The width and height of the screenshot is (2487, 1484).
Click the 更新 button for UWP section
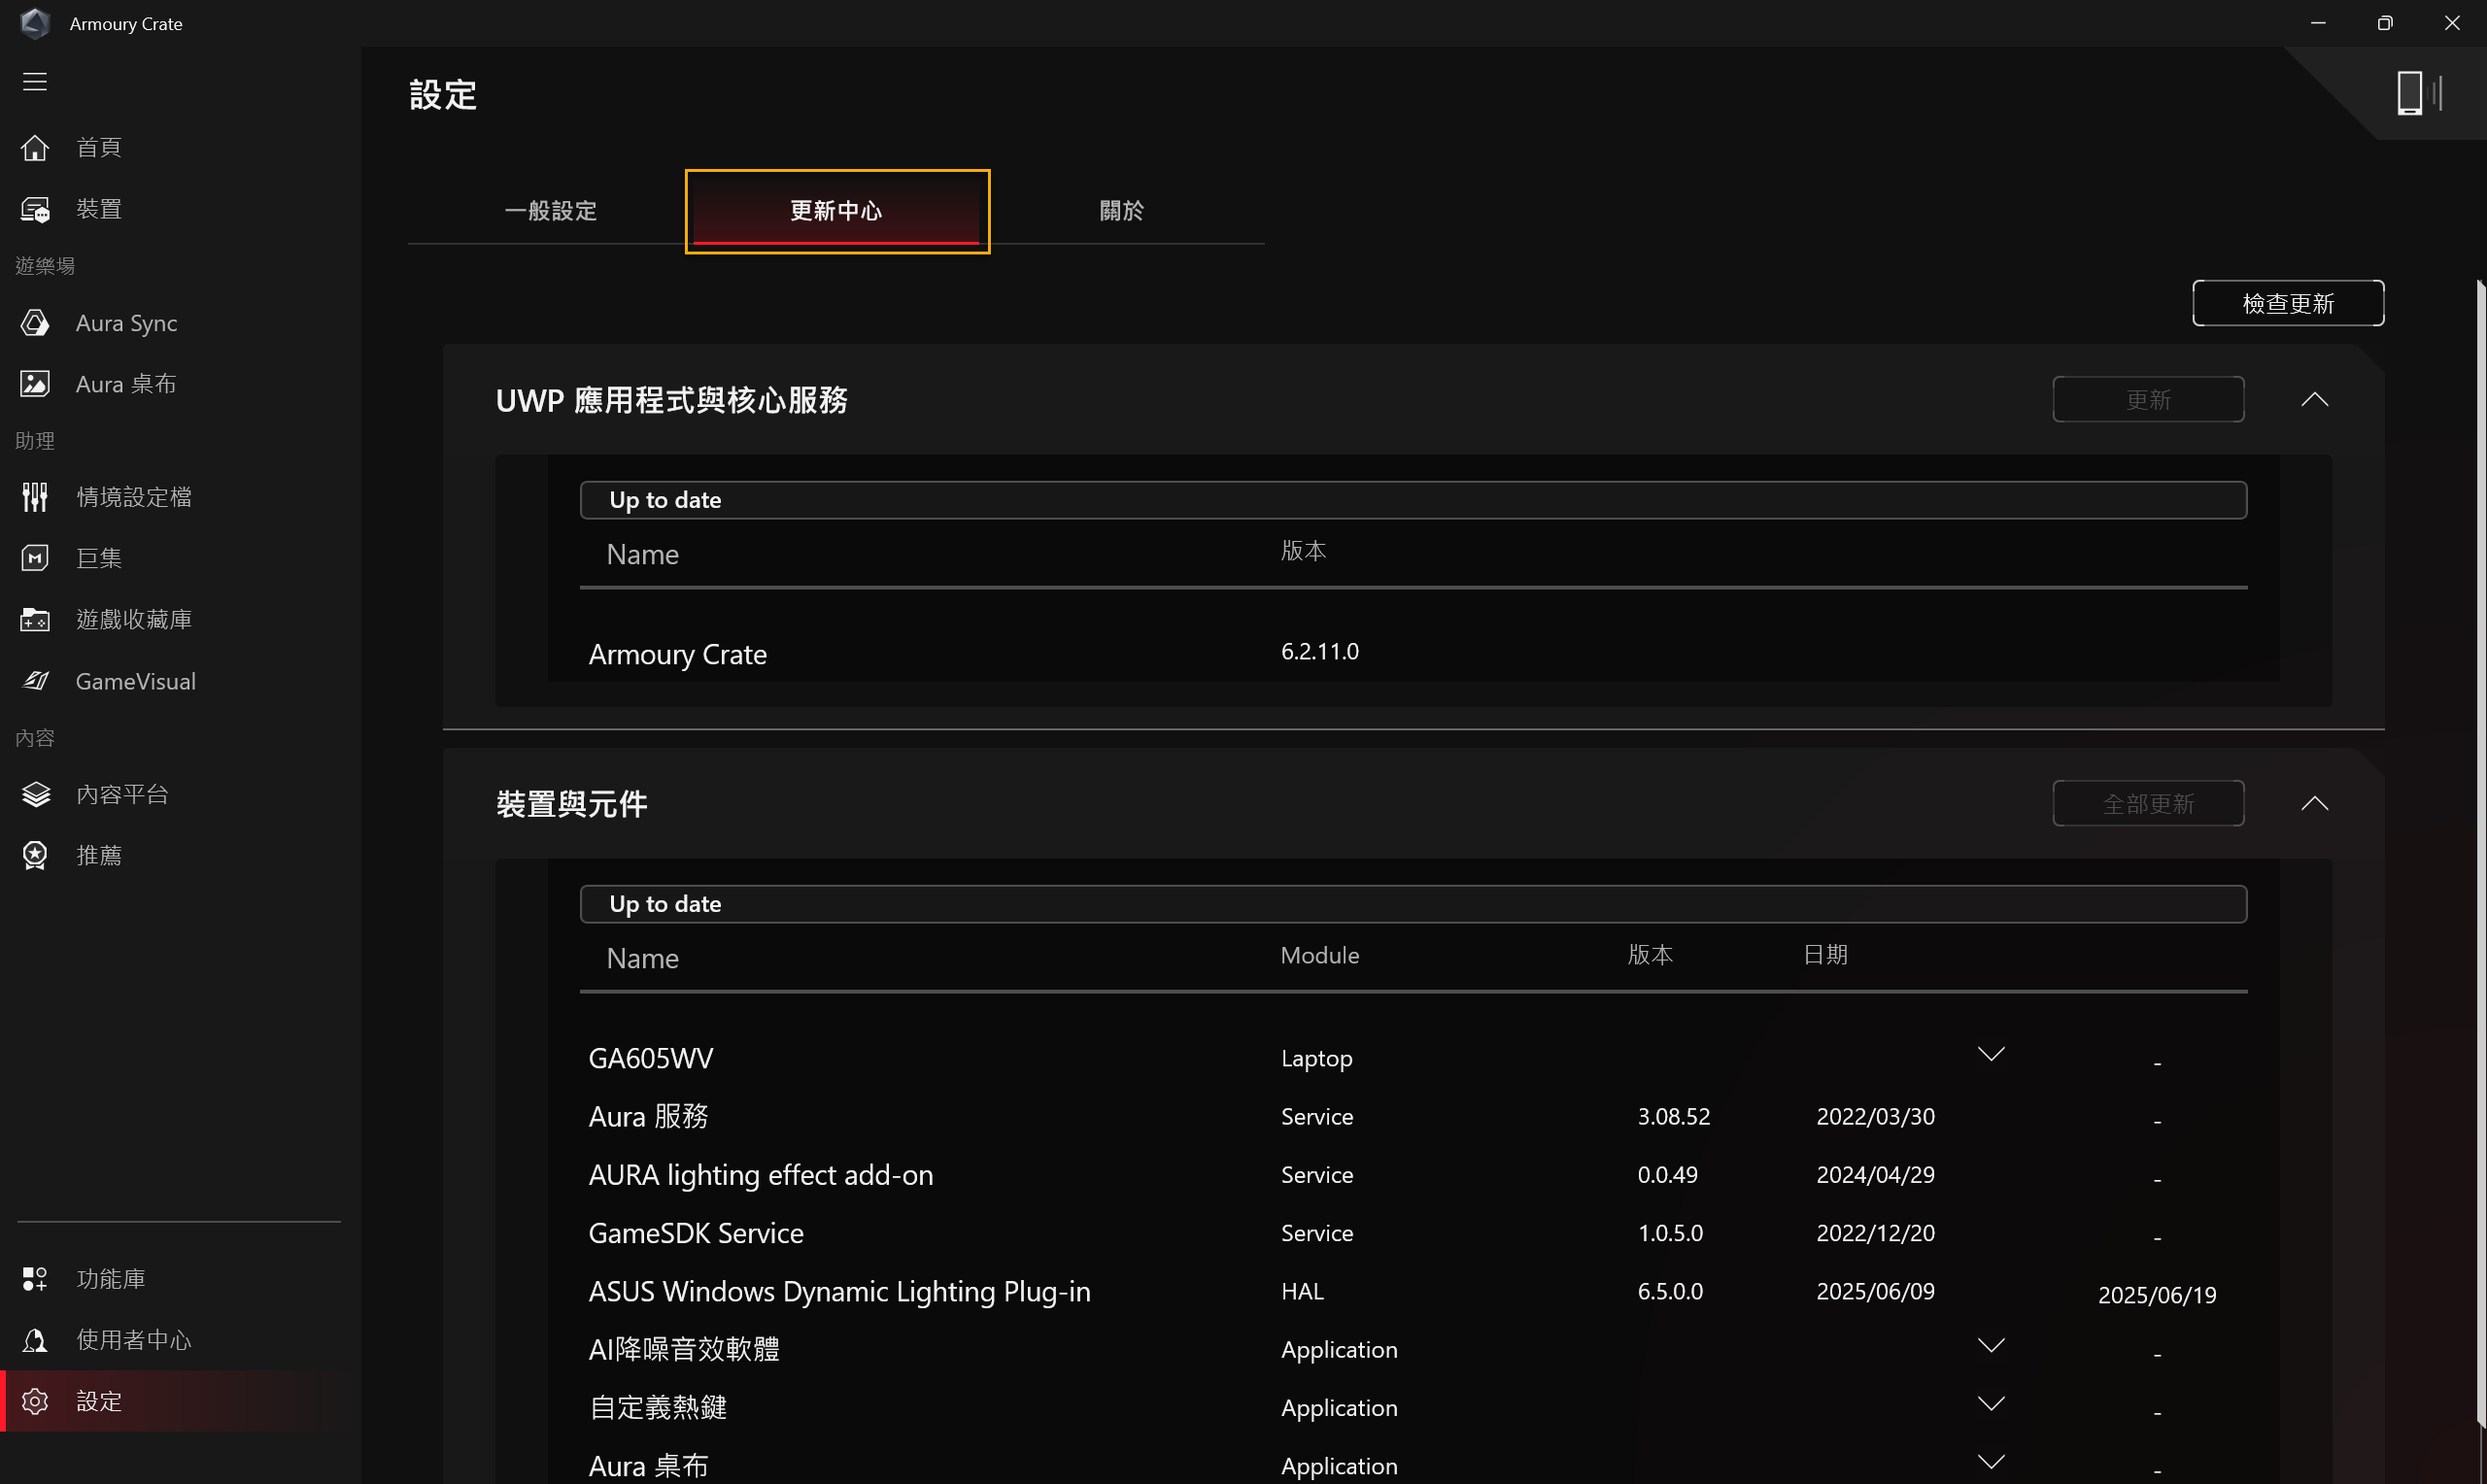(2148, 399)
